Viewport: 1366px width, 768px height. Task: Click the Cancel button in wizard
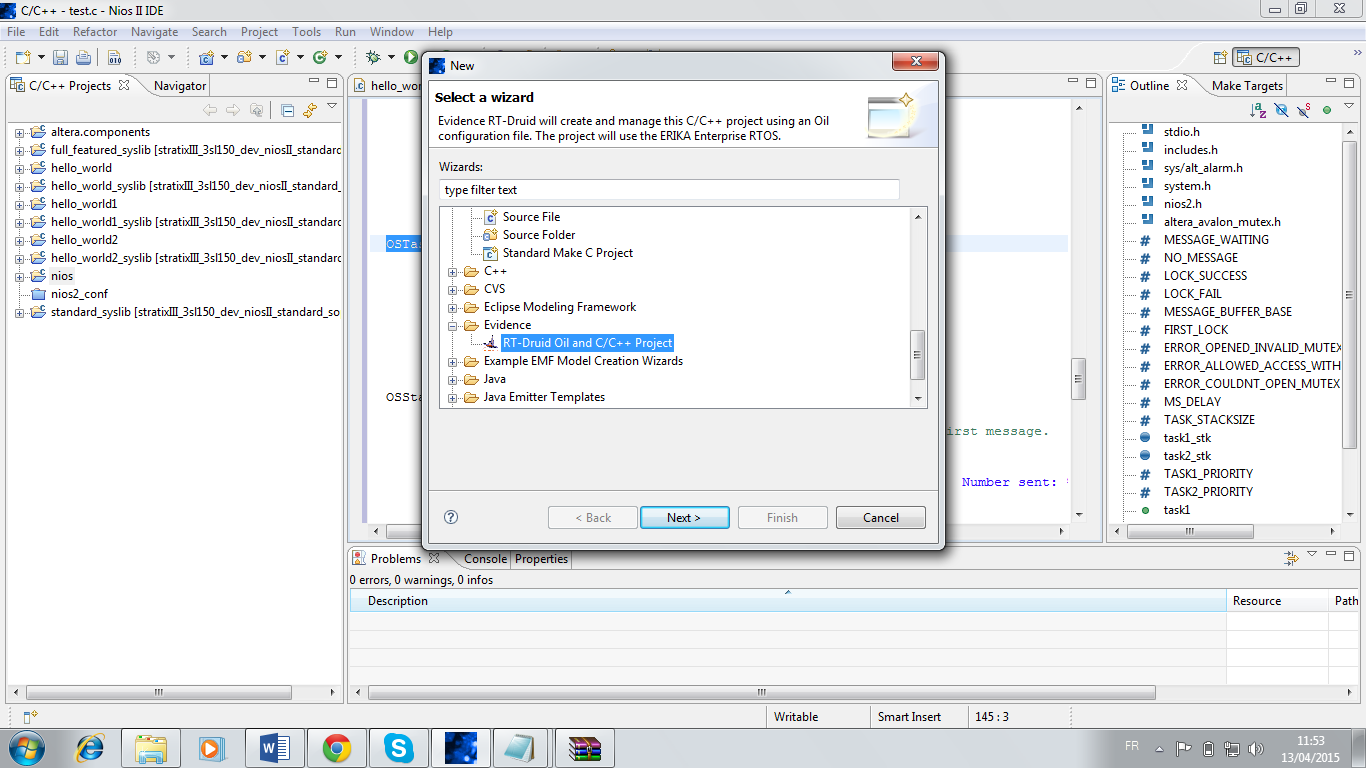(x=881, y=518)
